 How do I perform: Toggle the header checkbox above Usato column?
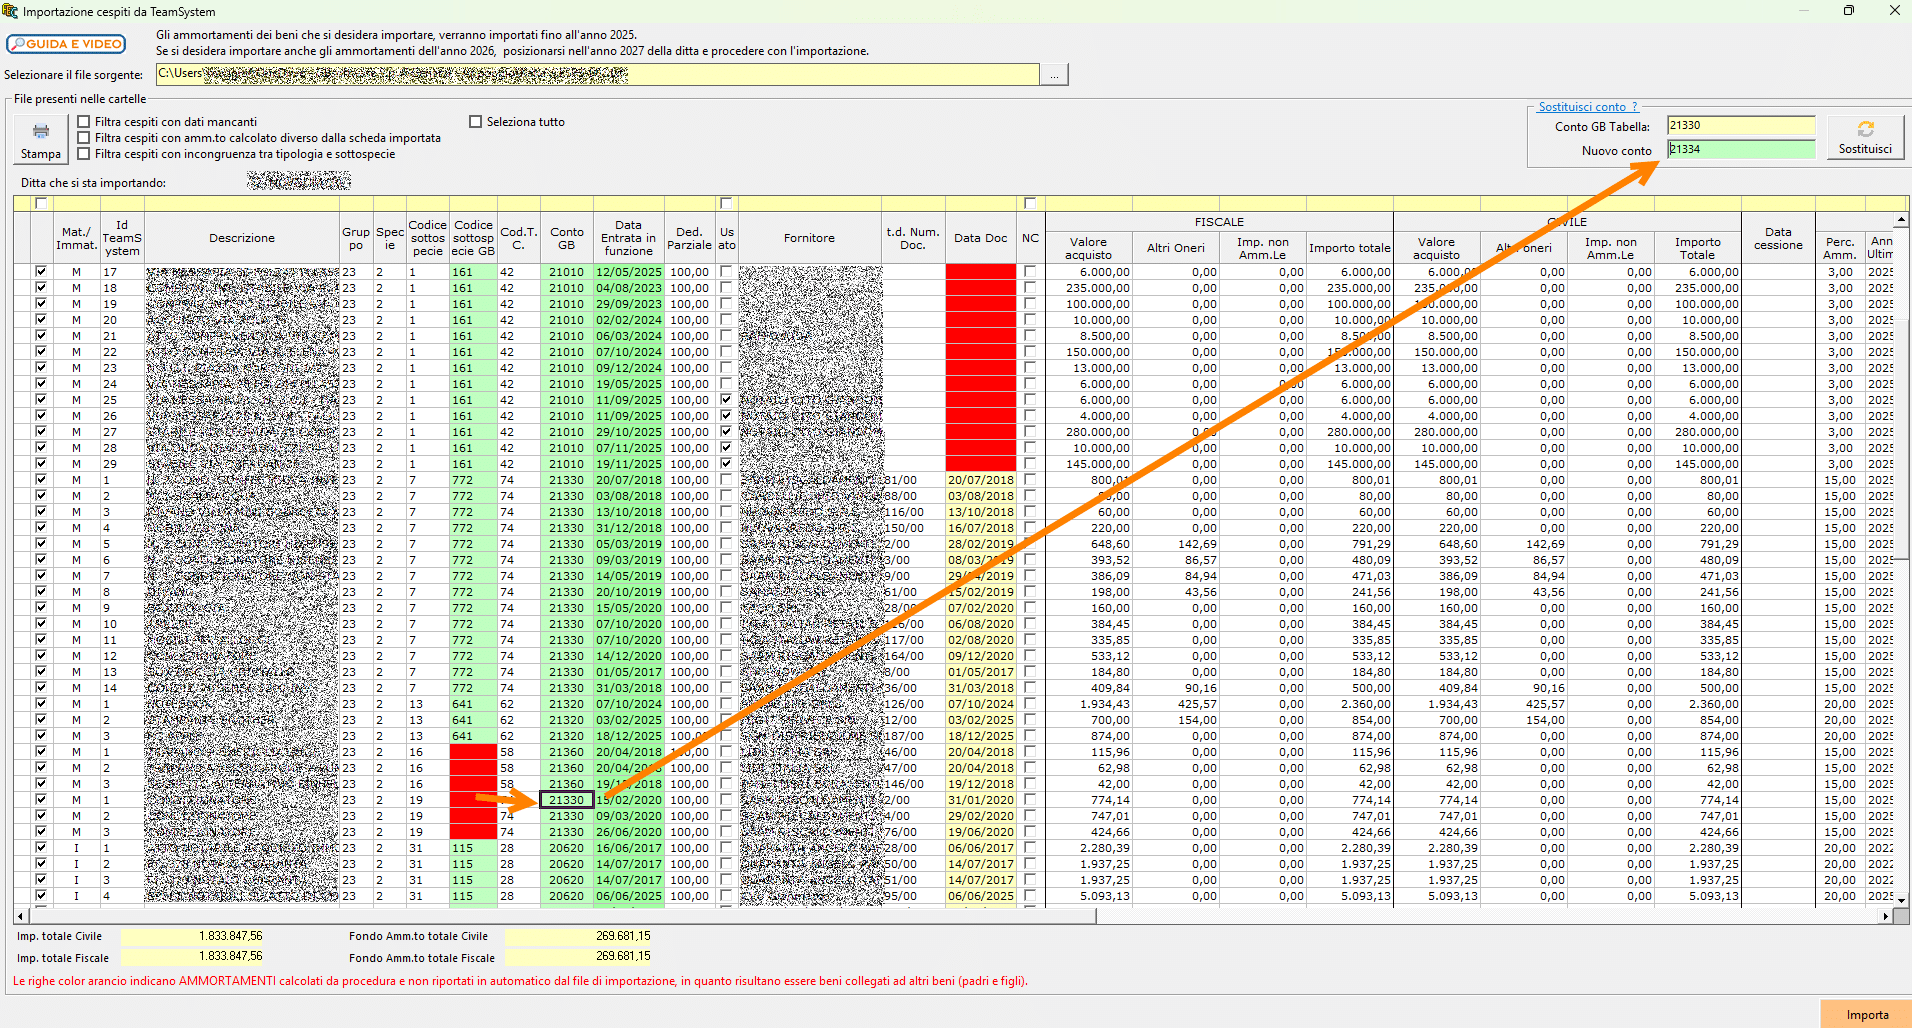[727, 203]
